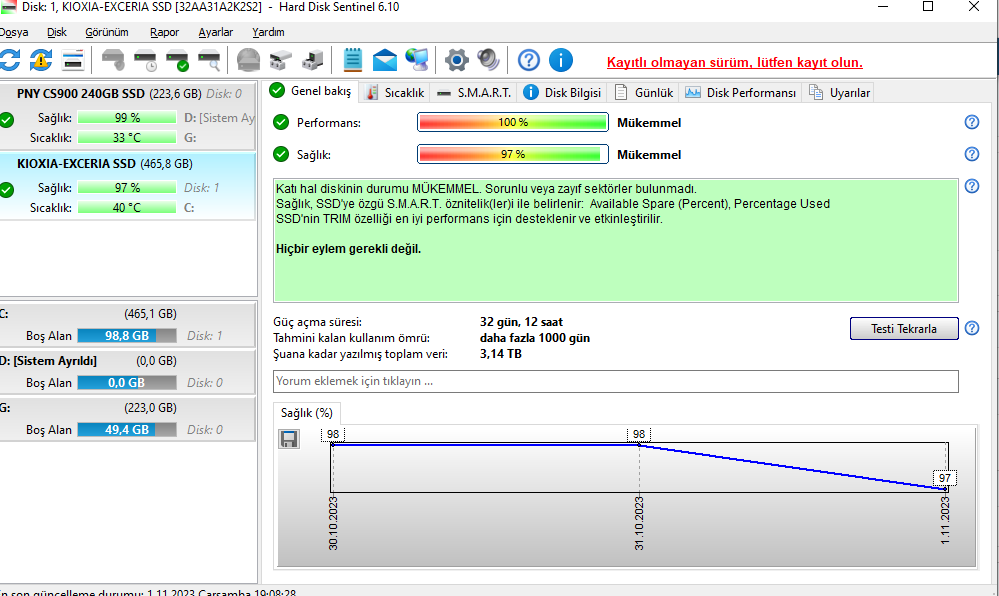Click the grey disk with speaker toolbar icon
This screenshot has height=596, width=999.
113,61
